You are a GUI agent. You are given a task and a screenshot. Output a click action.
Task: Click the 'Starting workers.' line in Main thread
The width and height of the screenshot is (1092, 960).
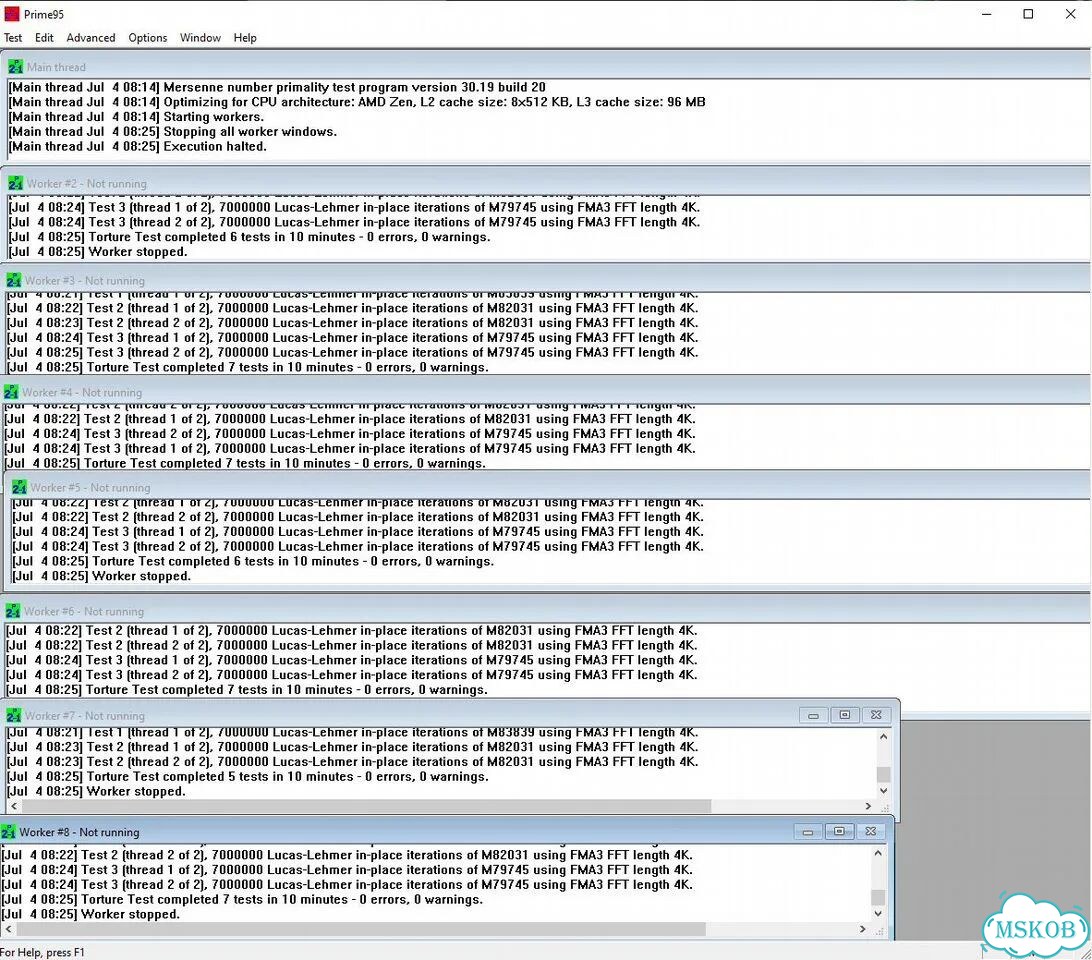click(x=136, y=117)
